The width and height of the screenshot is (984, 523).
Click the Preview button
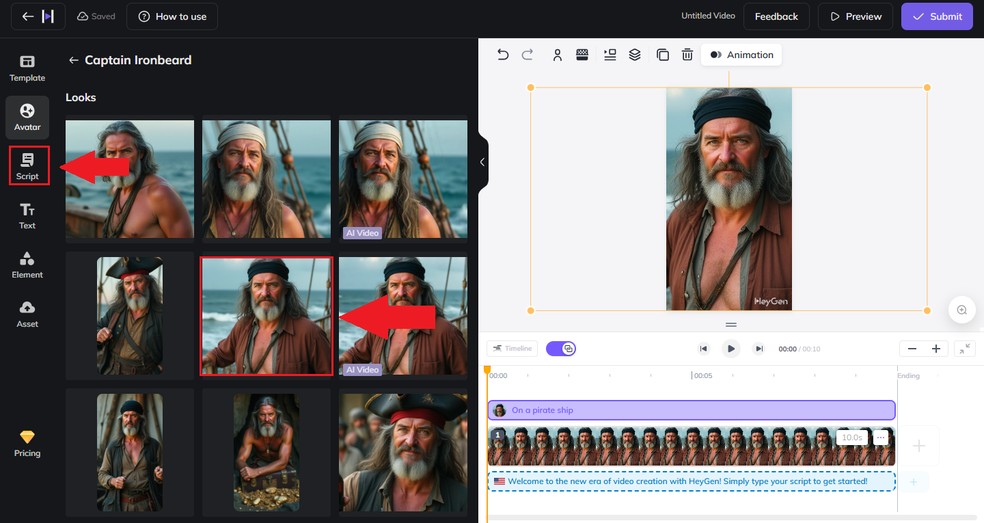coord(855,16)
